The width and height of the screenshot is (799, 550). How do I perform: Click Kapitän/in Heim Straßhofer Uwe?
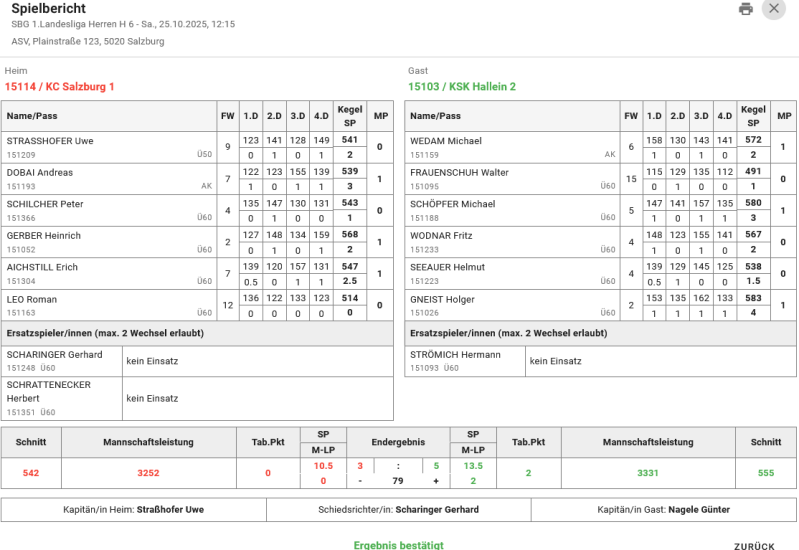[134, 510]
